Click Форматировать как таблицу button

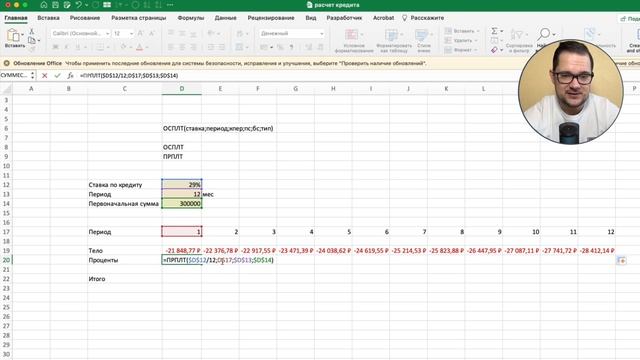point(394,41)
